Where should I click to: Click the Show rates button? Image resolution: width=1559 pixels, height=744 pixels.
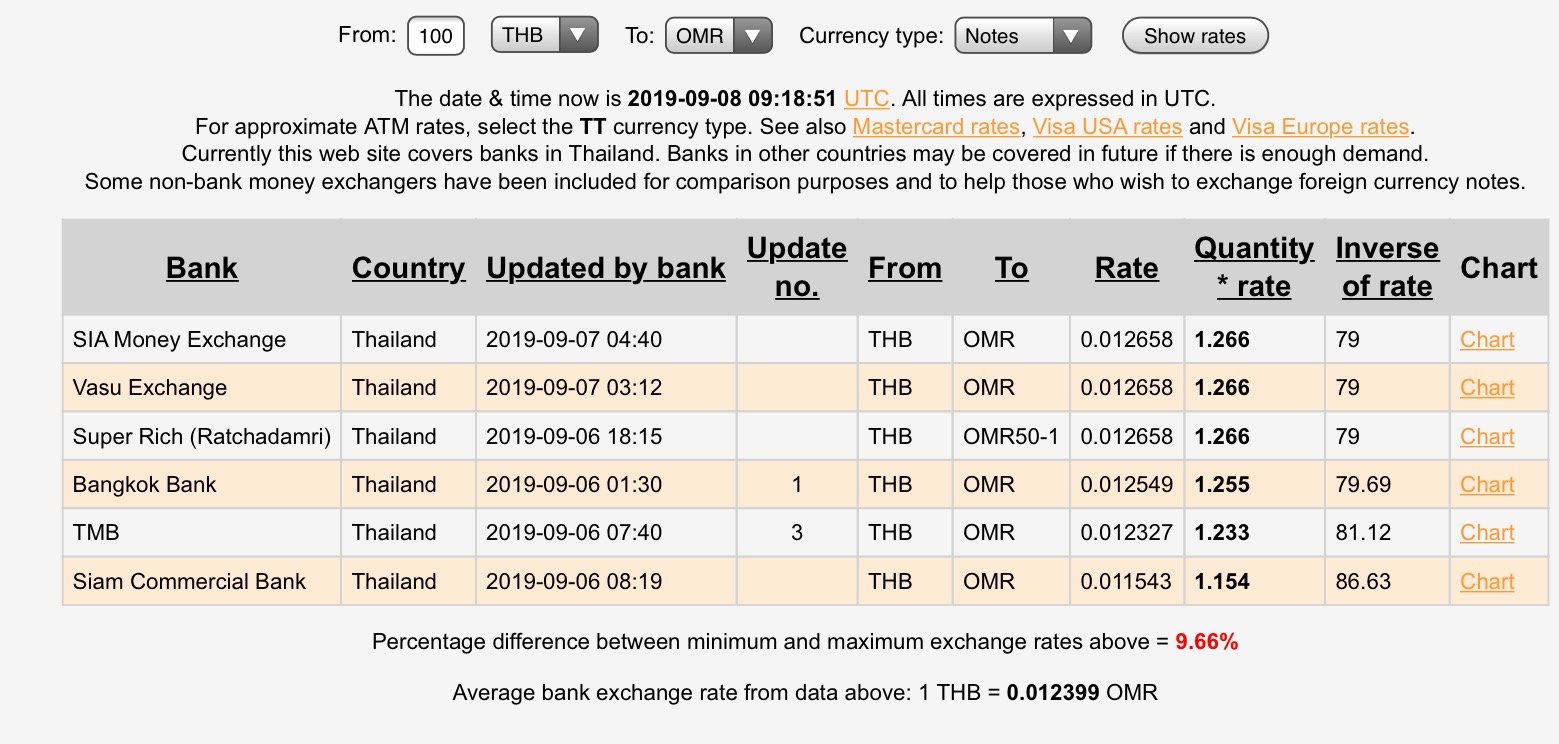tap(1195, 36)
